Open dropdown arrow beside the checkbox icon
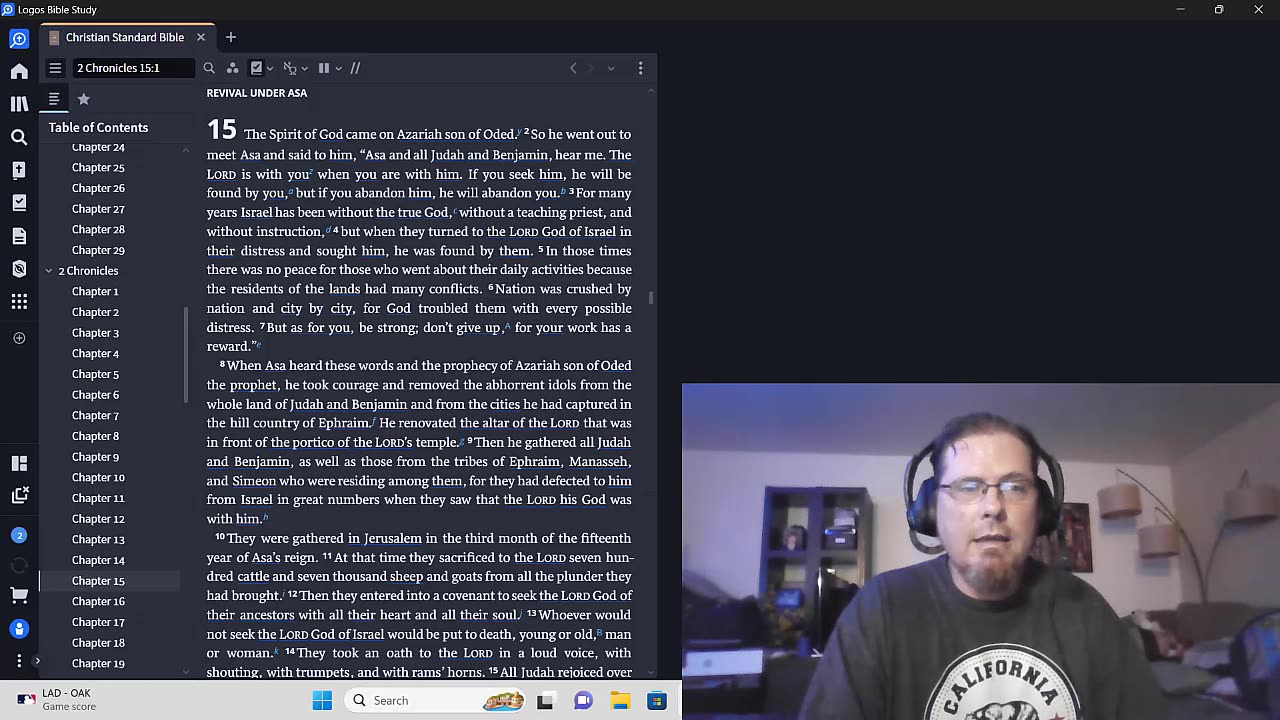The image size is (1280, 720). tap(271, 69)
